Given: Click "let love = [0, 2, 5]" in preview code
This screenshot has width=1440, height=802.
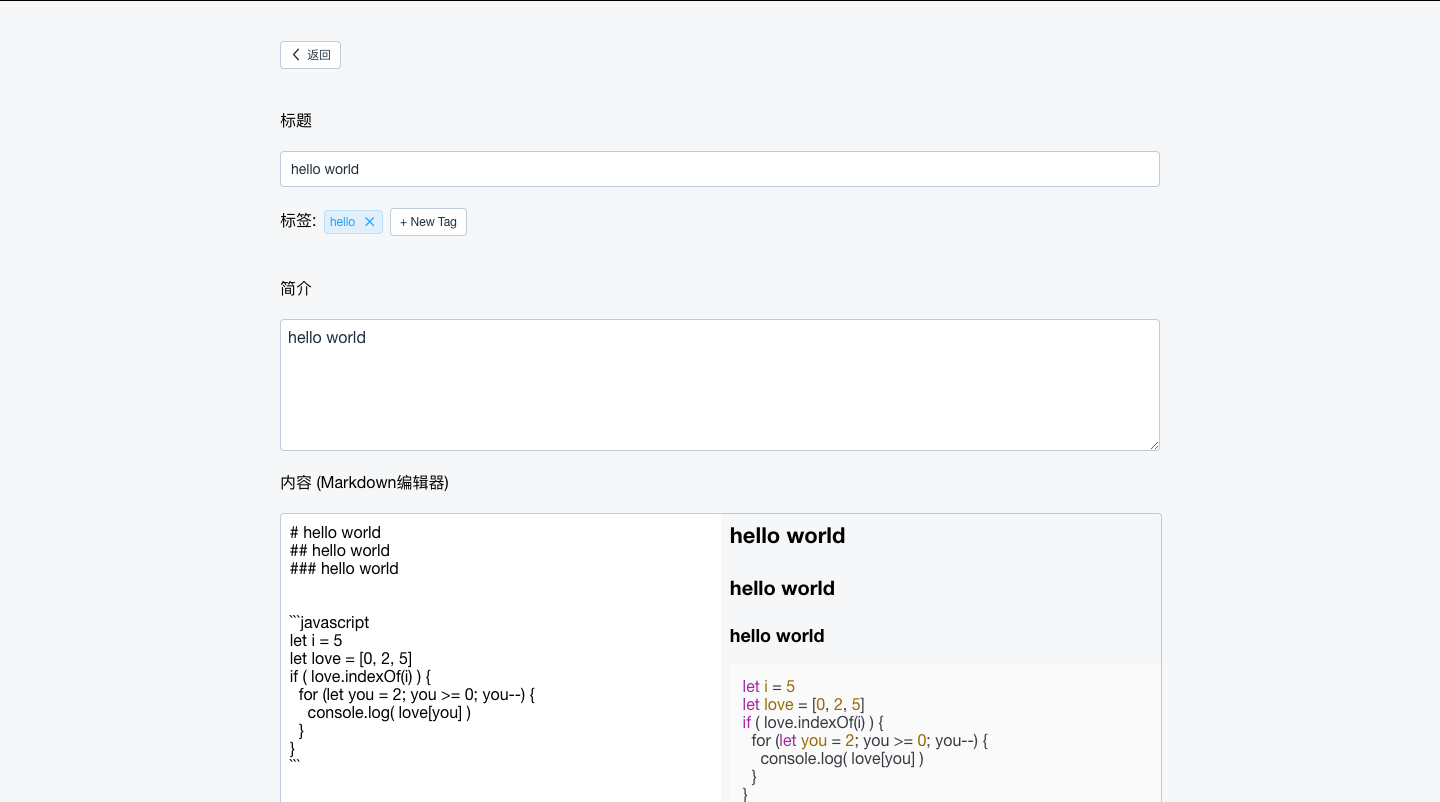Looking at the screenshot, I should 803,704.
